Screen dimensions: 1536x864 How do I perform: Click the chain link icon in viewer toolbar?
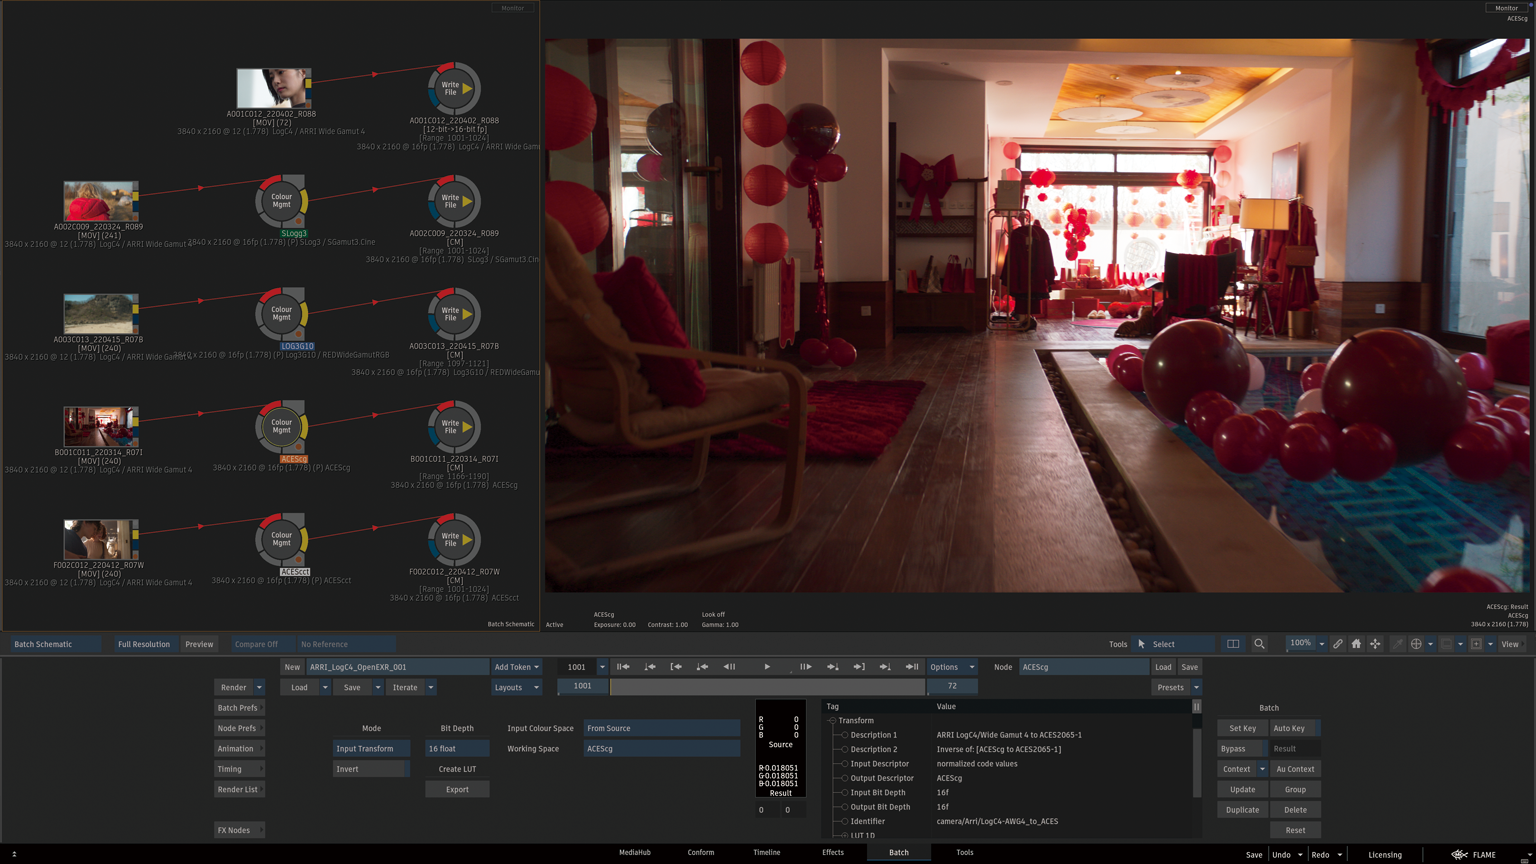(x=1337, y=644)
